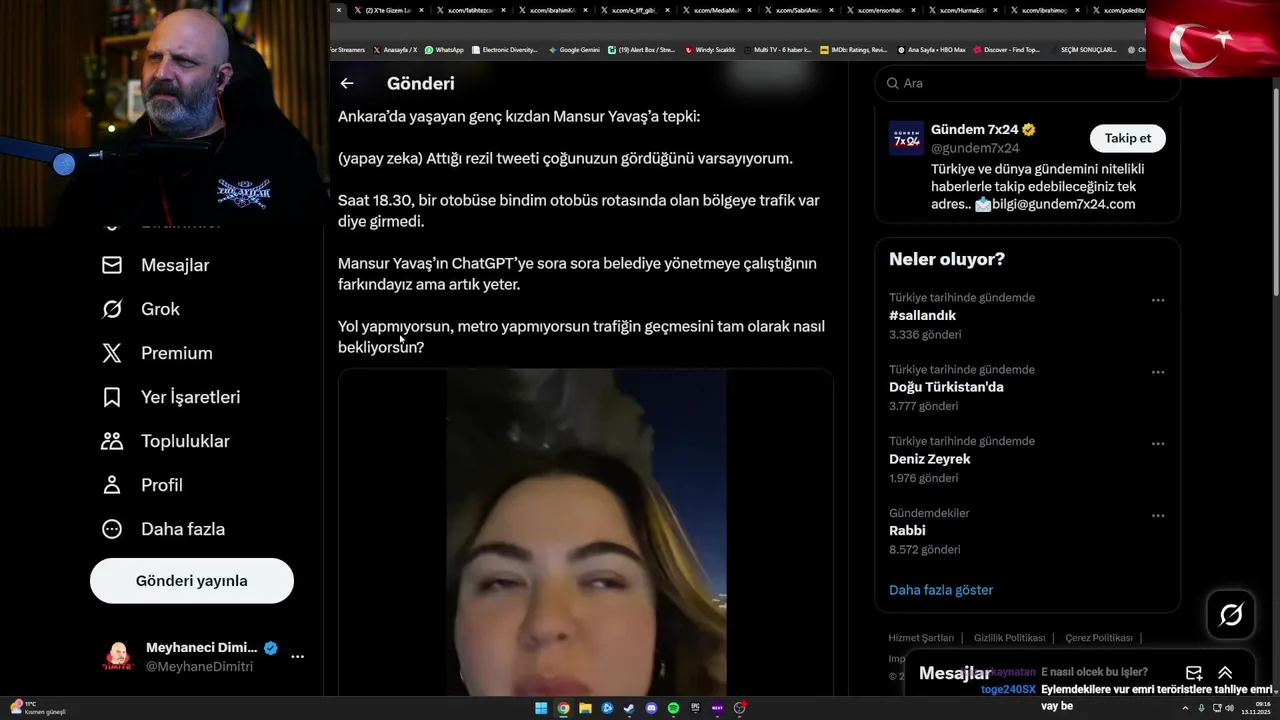Show hidden system tray icons
1280x720 pixels.
click(x=1187, y=708)
